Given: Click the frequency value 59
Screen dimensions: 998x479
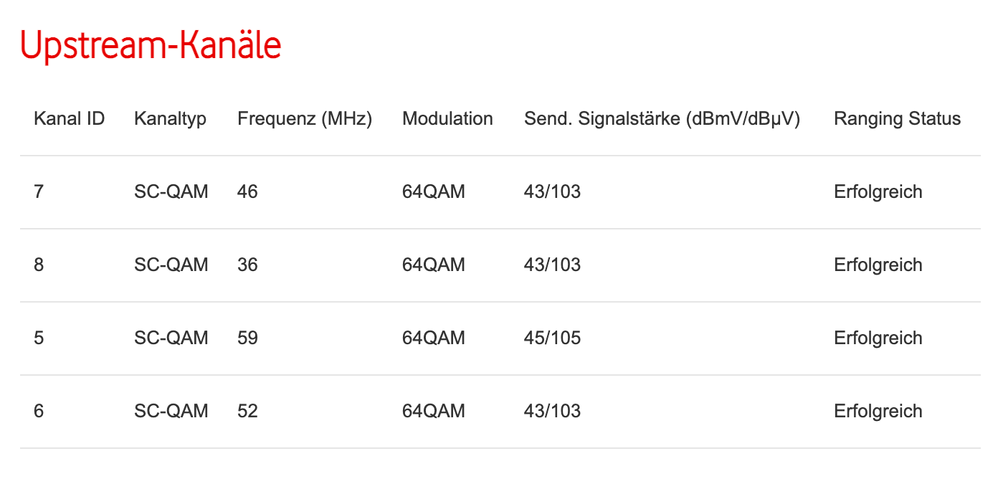Looking at the screenshot, I should coord(247,338).
